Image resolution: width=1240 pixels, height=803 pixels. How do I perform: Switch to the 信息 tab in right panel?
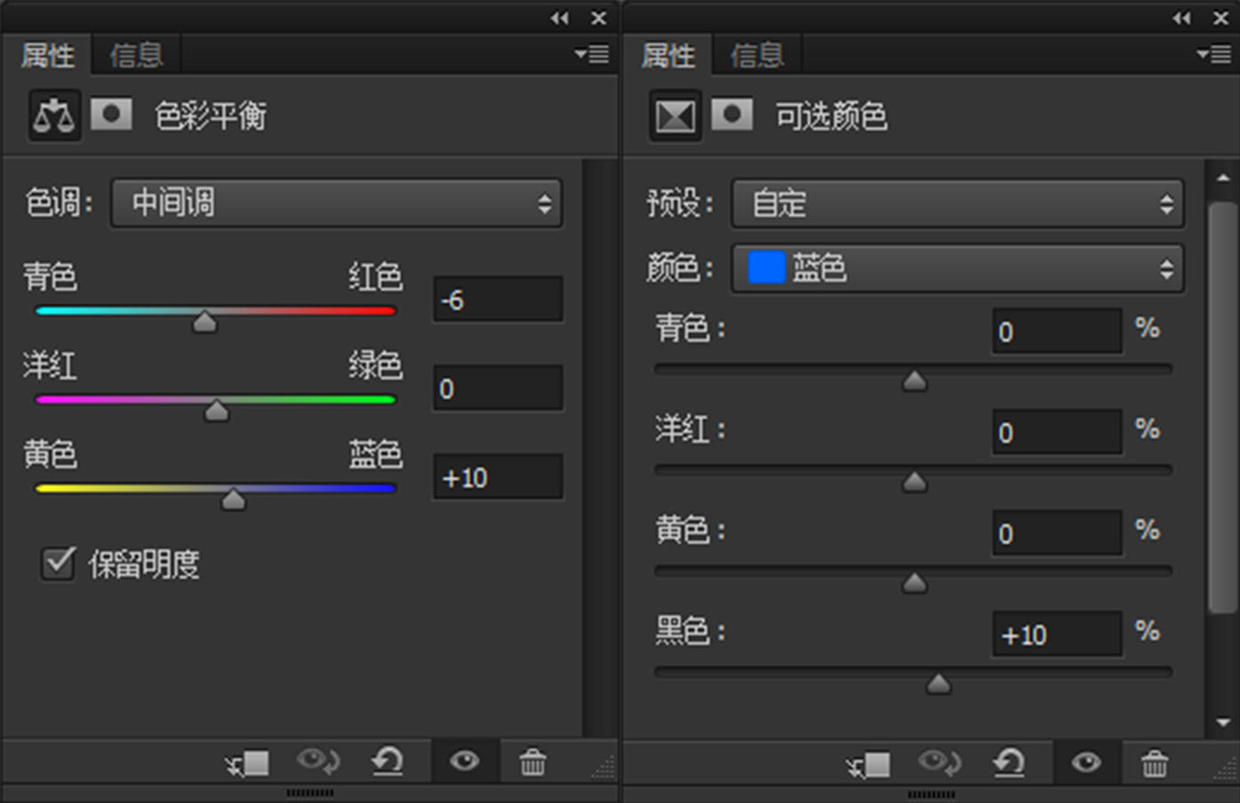pyautogui.click(x=757, y=55)
